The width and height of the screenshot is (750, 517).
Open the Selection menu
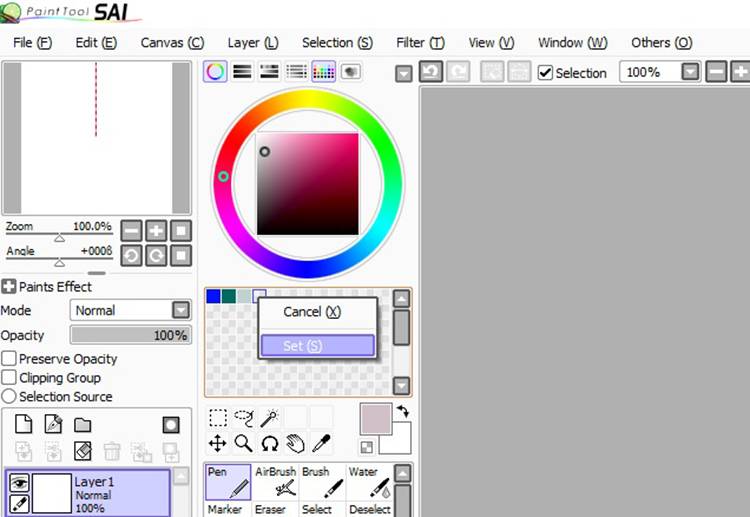point(337,43)
